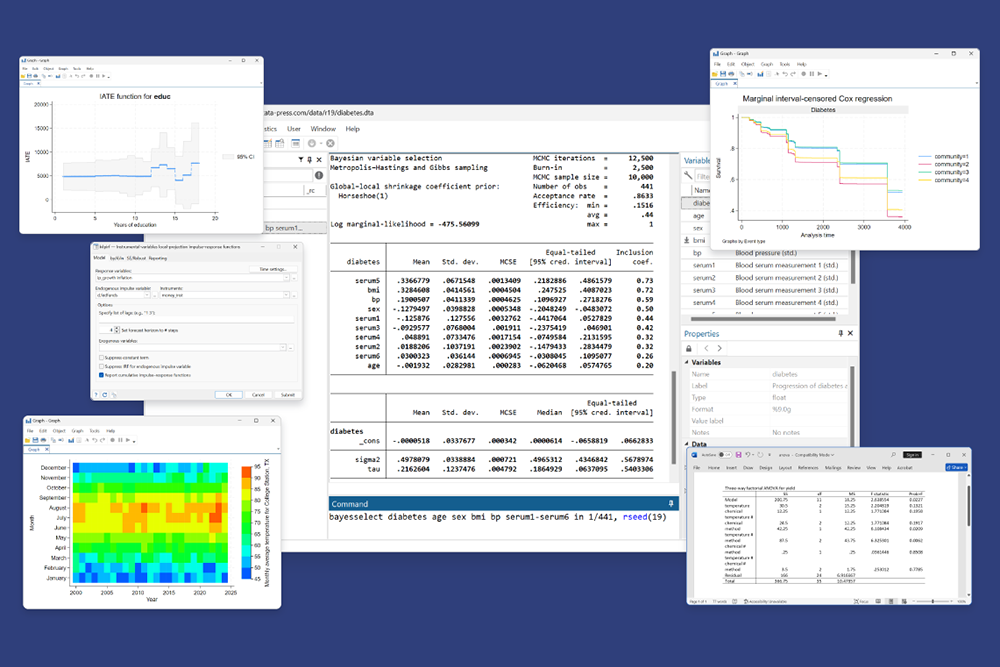Click Time settings button in ivlpirf dialog

tap(273, 269)
